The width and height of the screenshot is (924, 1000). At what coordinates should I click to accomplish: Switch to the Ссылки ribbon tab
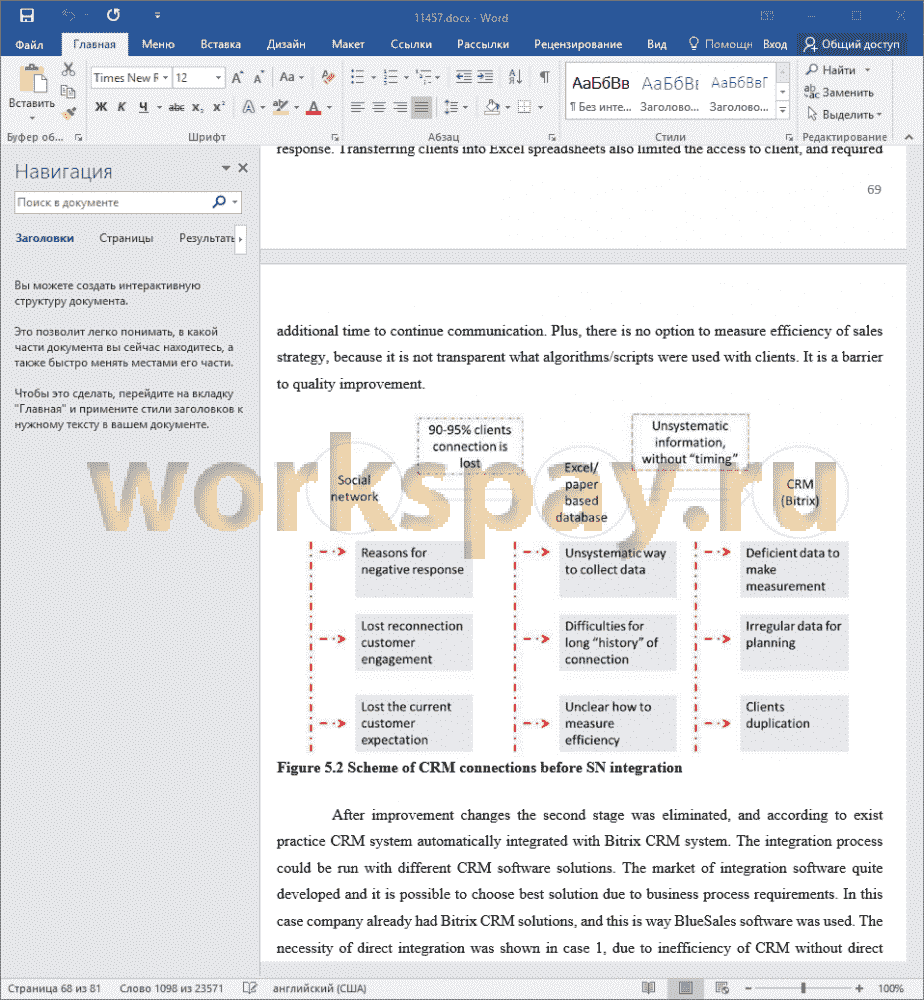pos(411,44)
